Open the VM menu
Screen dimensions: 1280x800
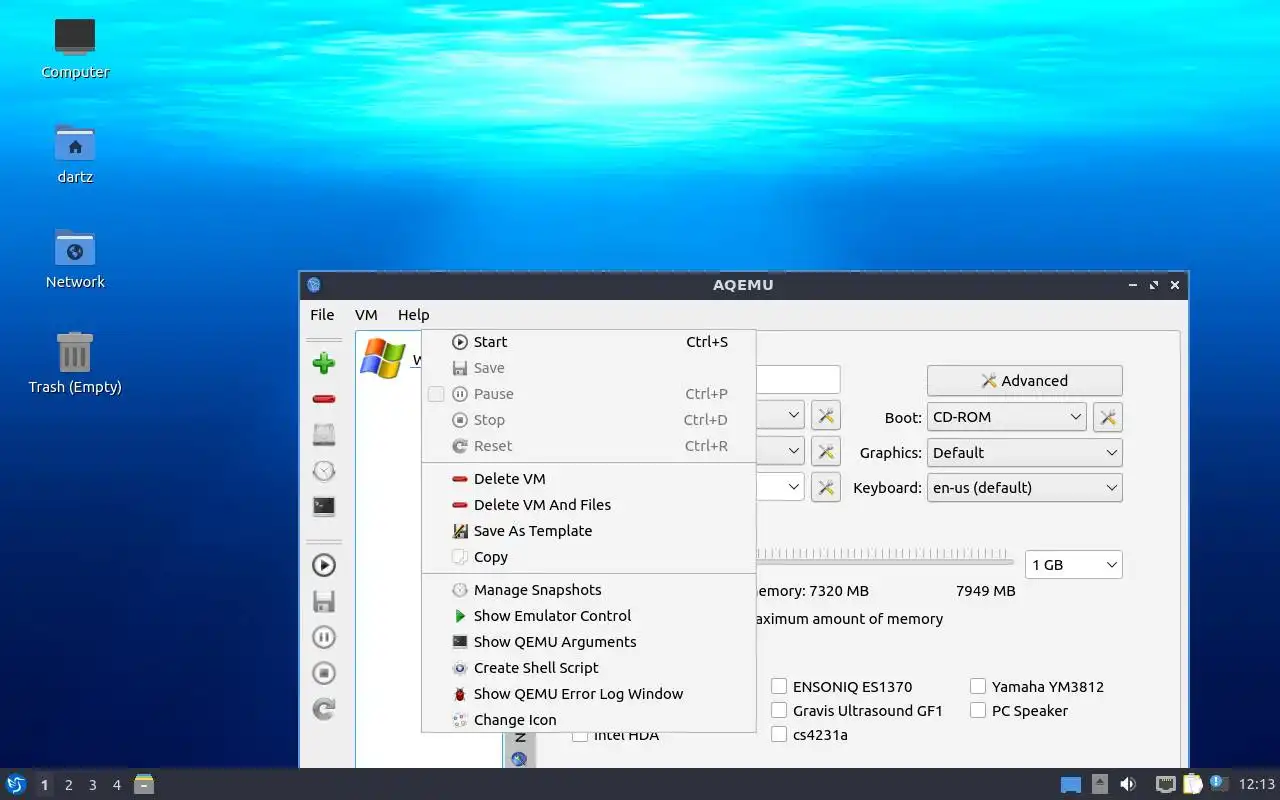click(366, 314)
